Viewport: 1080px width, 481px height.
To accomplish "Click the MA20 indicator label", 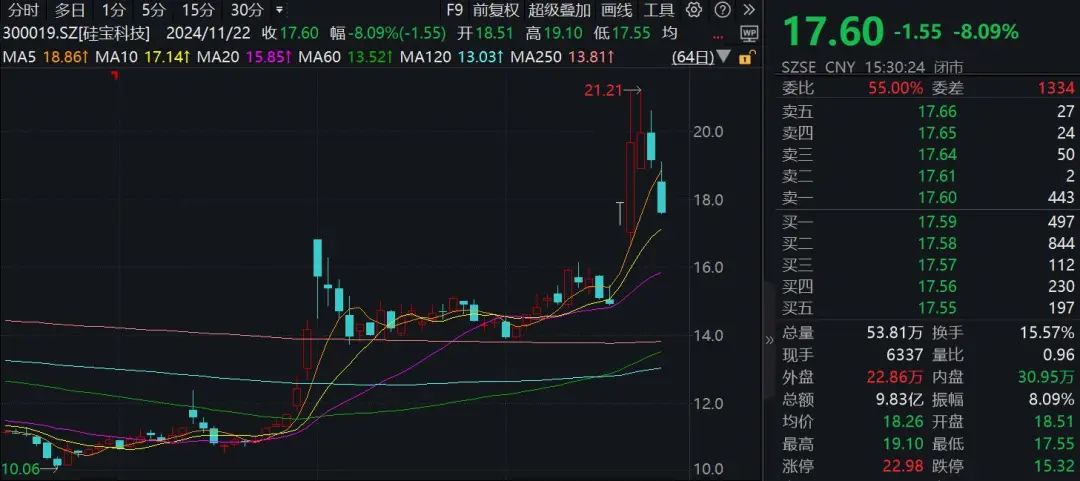I will tap(218, 57).
